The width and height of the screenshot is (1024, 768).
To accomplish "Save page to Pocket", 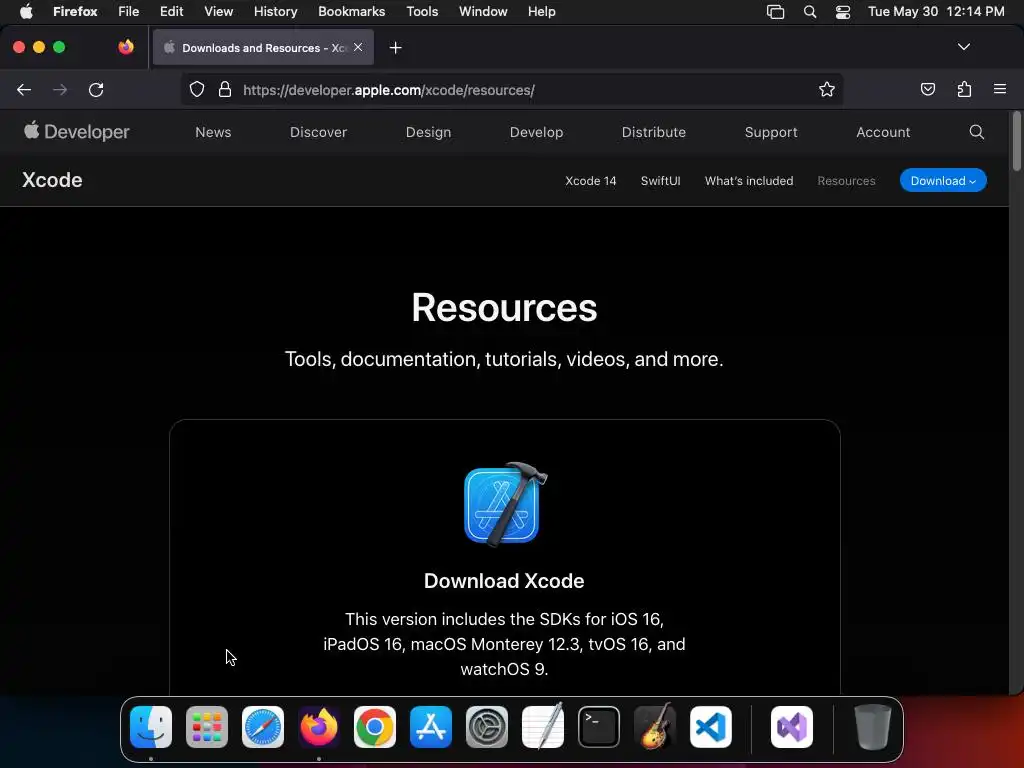I will [x=928, y=89].
